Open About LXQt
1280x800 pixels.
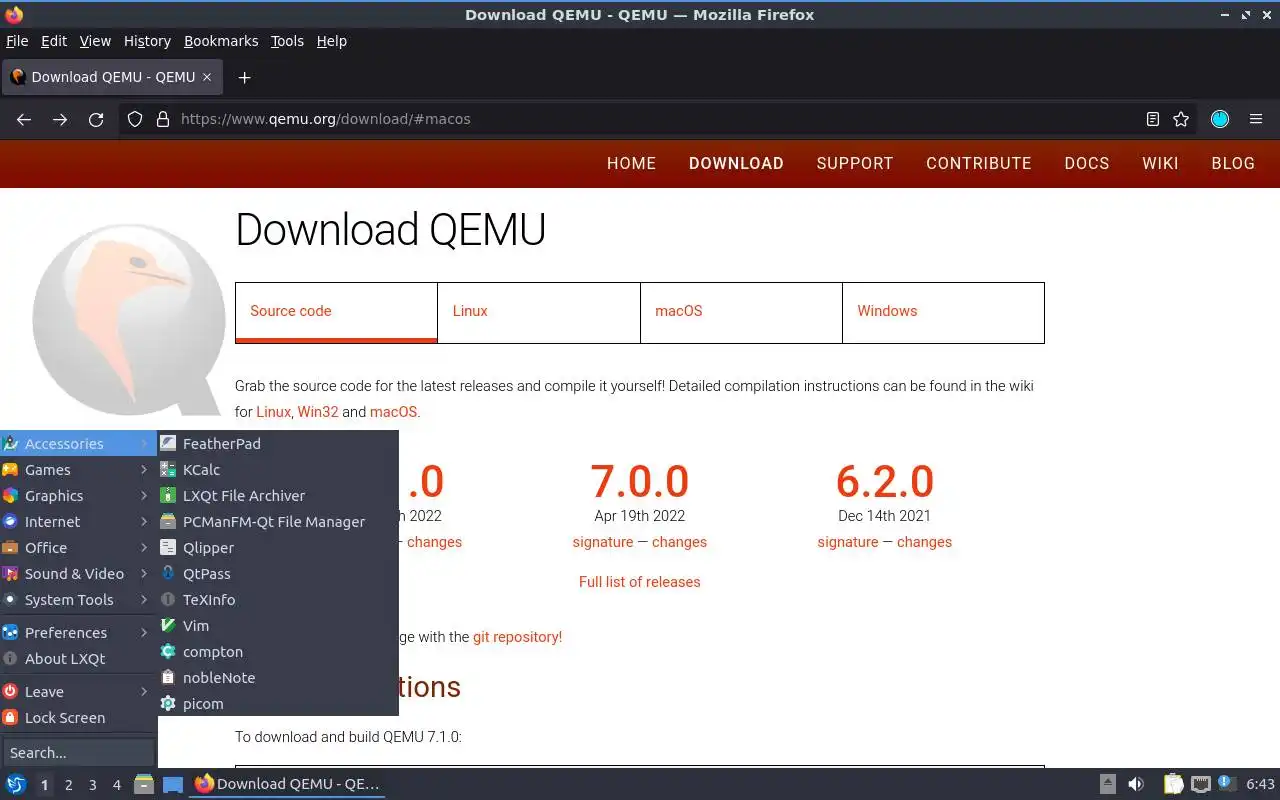tap(78, 659)
